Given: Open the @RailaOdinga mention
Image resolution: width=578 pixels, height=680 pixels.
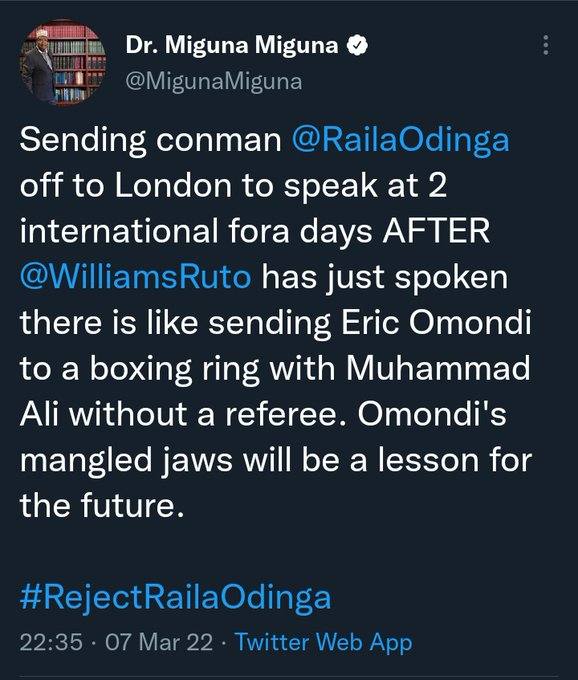Looking at the screenshot, I should [x=400, y=140].
